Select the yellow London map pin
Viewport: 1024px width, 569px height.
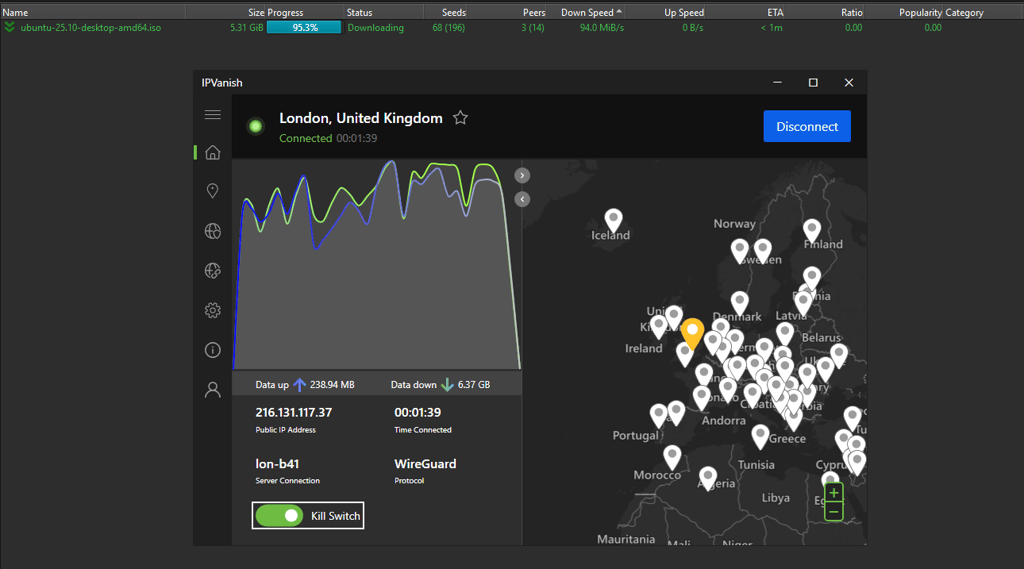pos(692,333)
